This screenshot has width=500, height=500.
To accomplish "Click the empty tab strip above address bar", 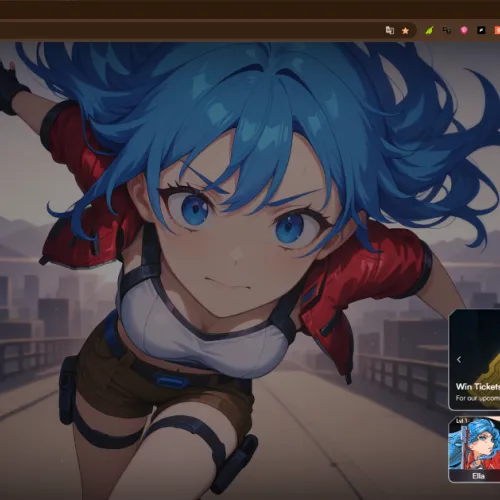I will (250, 9).
